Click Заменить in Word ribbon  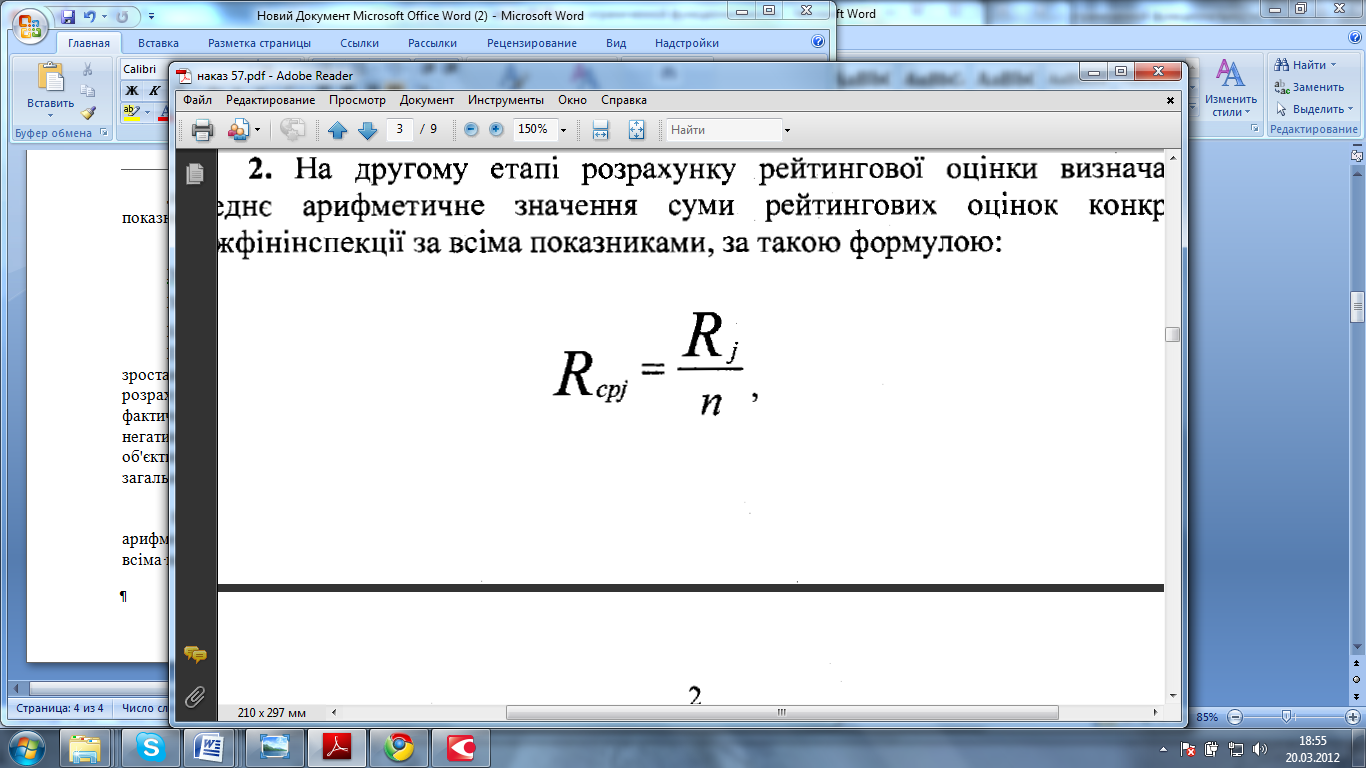coord(1311,87)
